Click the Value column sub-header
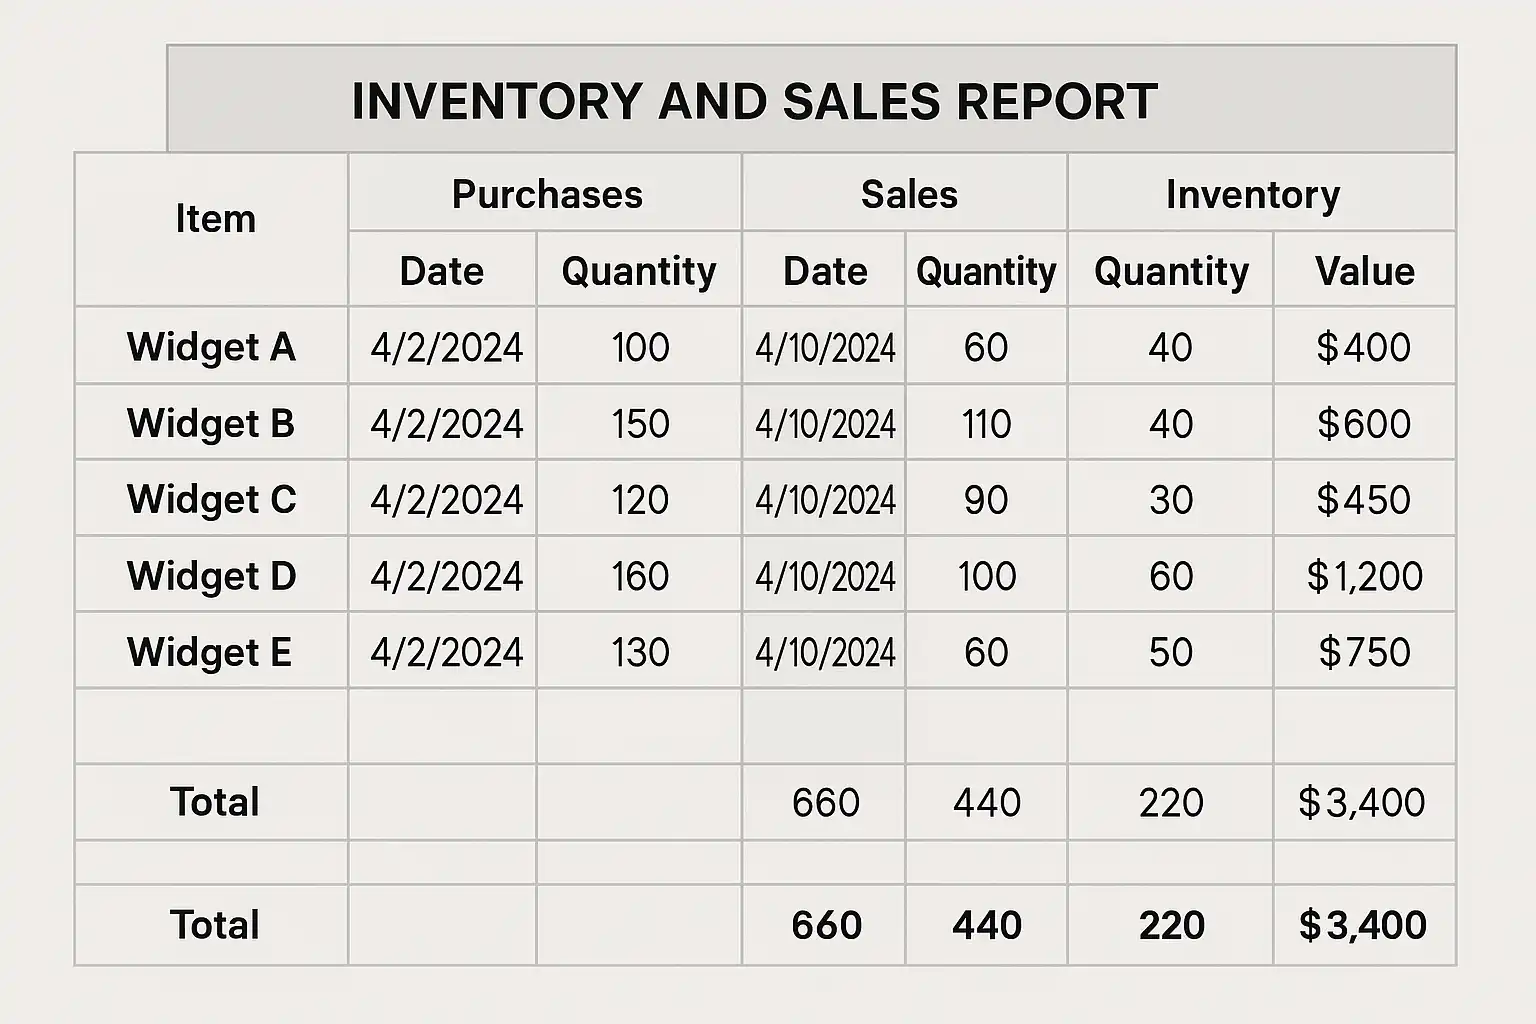Viewport: 1536px width, 1024px height. [x=1364, y=271]
